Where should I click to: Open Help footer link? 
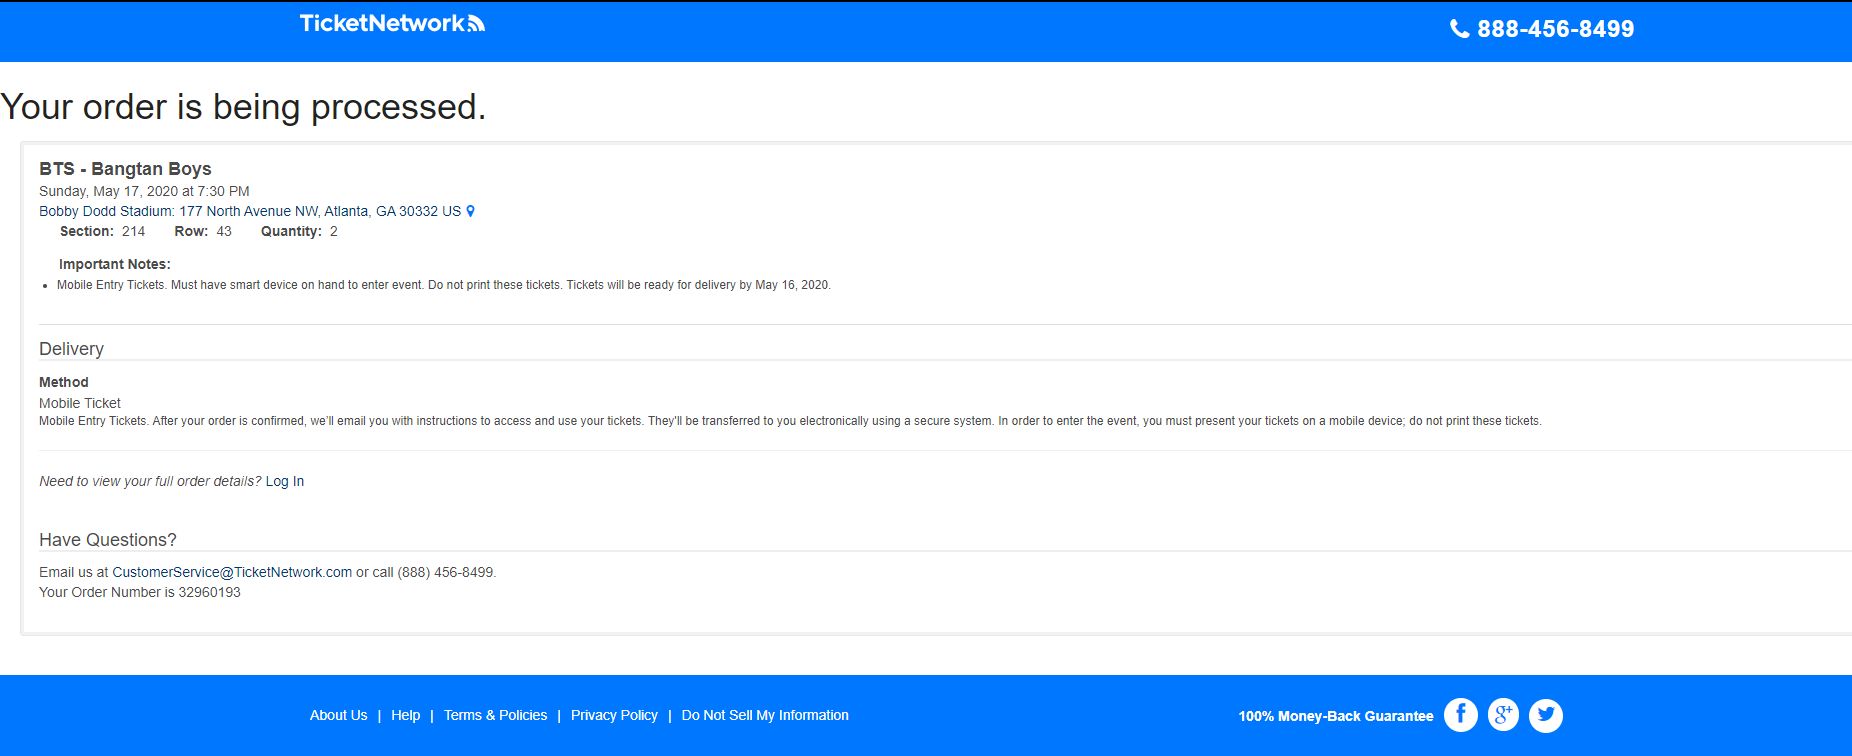tap(405, 715)
